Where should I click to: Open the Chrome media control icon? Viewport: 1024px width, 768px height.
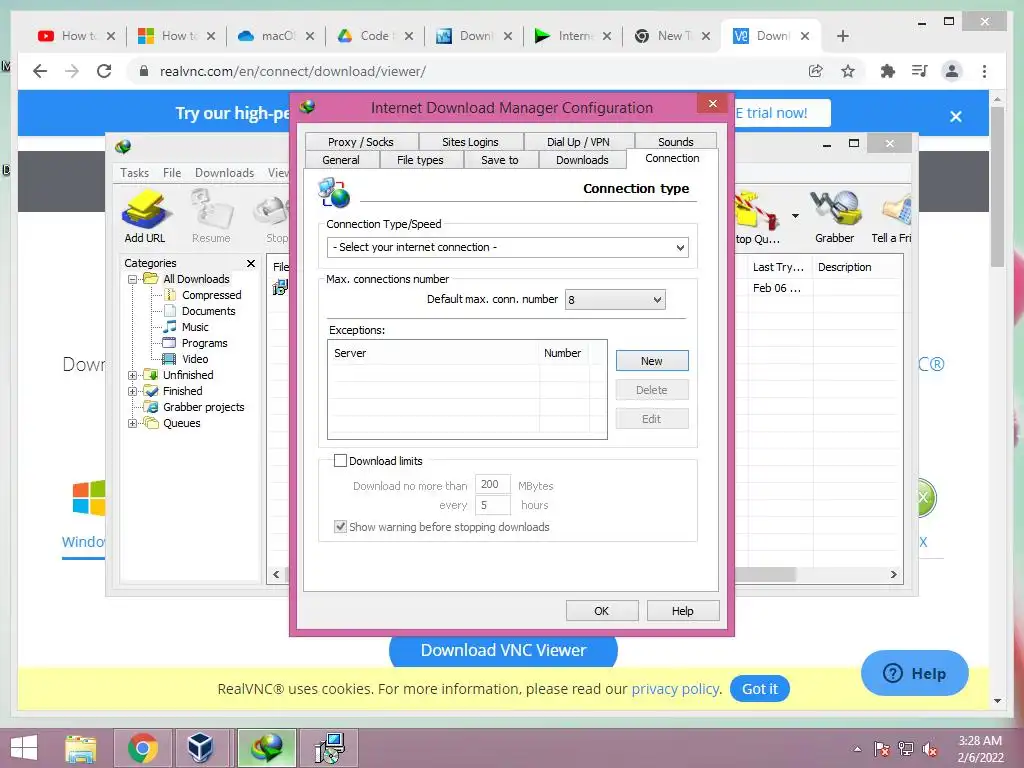click(x=920, y=71)
